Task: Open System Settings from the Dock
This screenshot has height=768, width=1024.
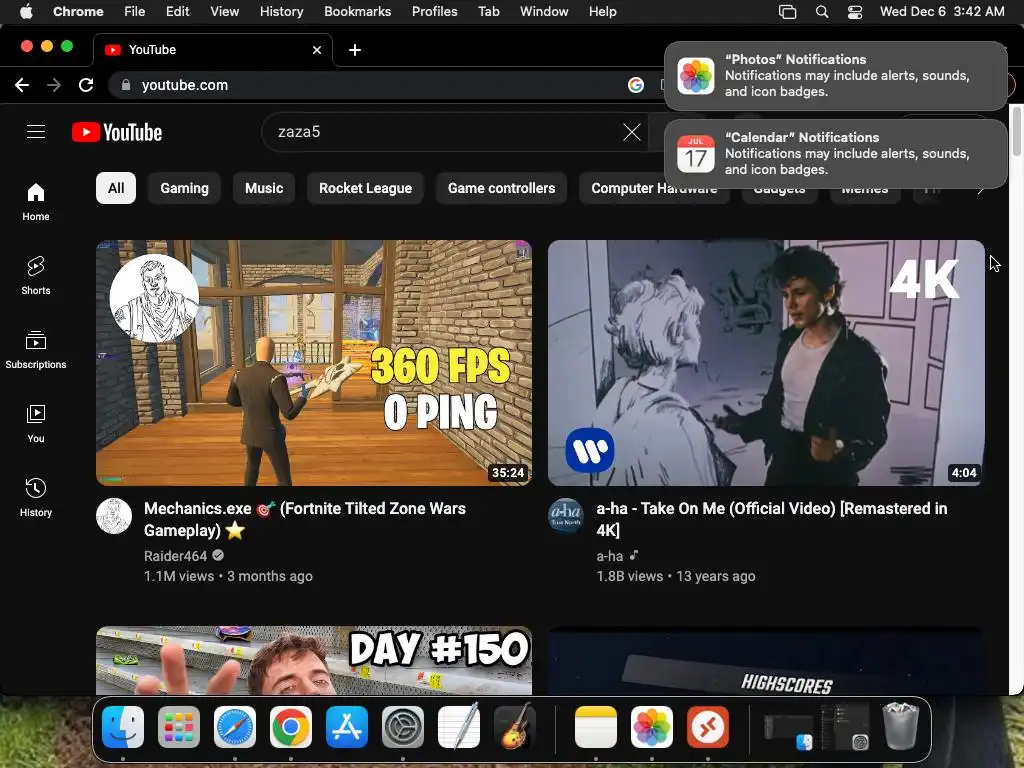Action: (x=403, y=727)
